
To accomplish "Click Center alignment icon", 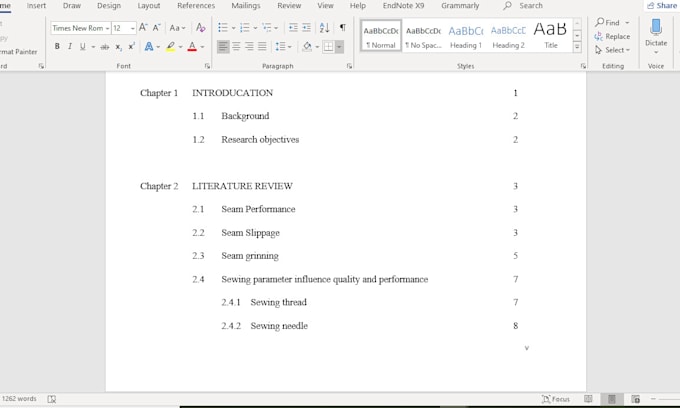I will pyautogui.click(x=236, y=46).
